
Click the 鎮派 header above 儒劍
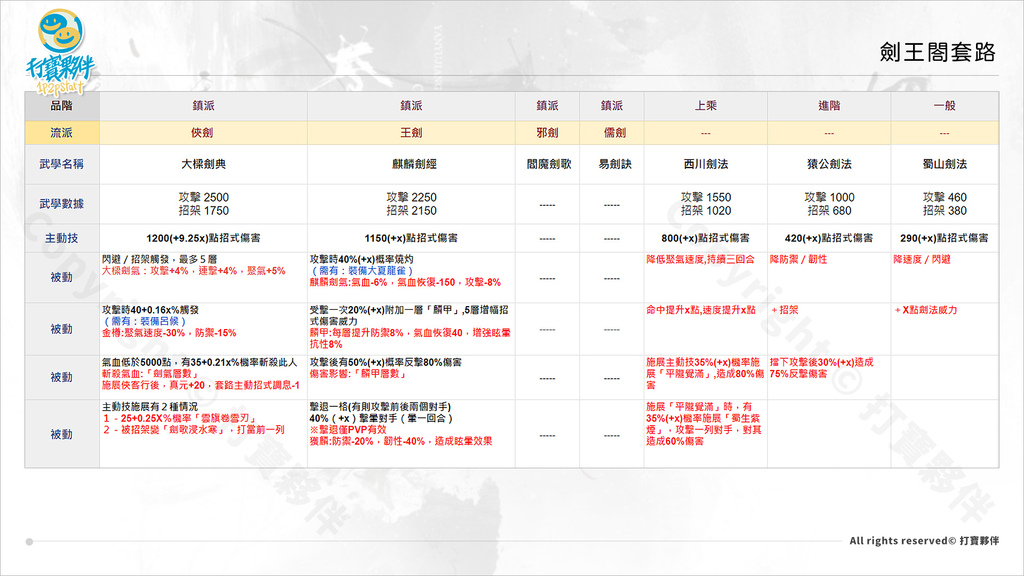(x=612, y=106)
